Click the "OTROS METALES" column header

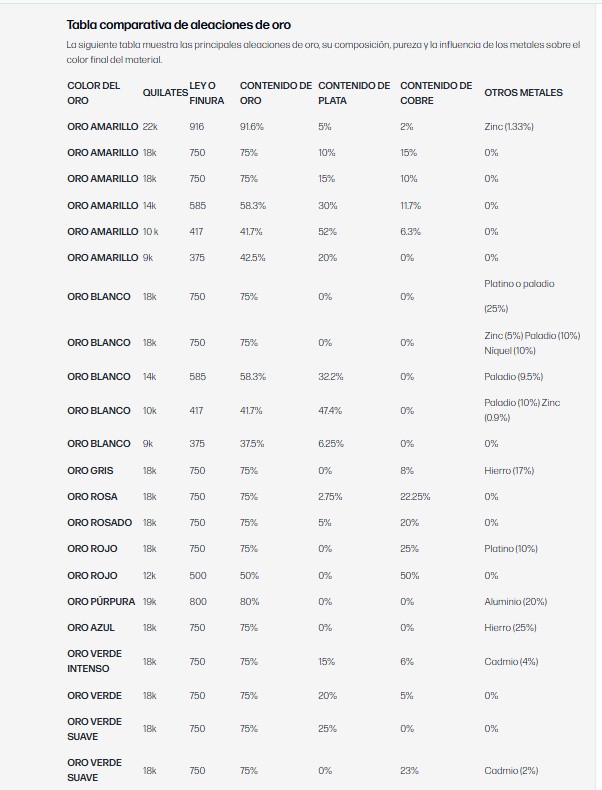point(523,93)
